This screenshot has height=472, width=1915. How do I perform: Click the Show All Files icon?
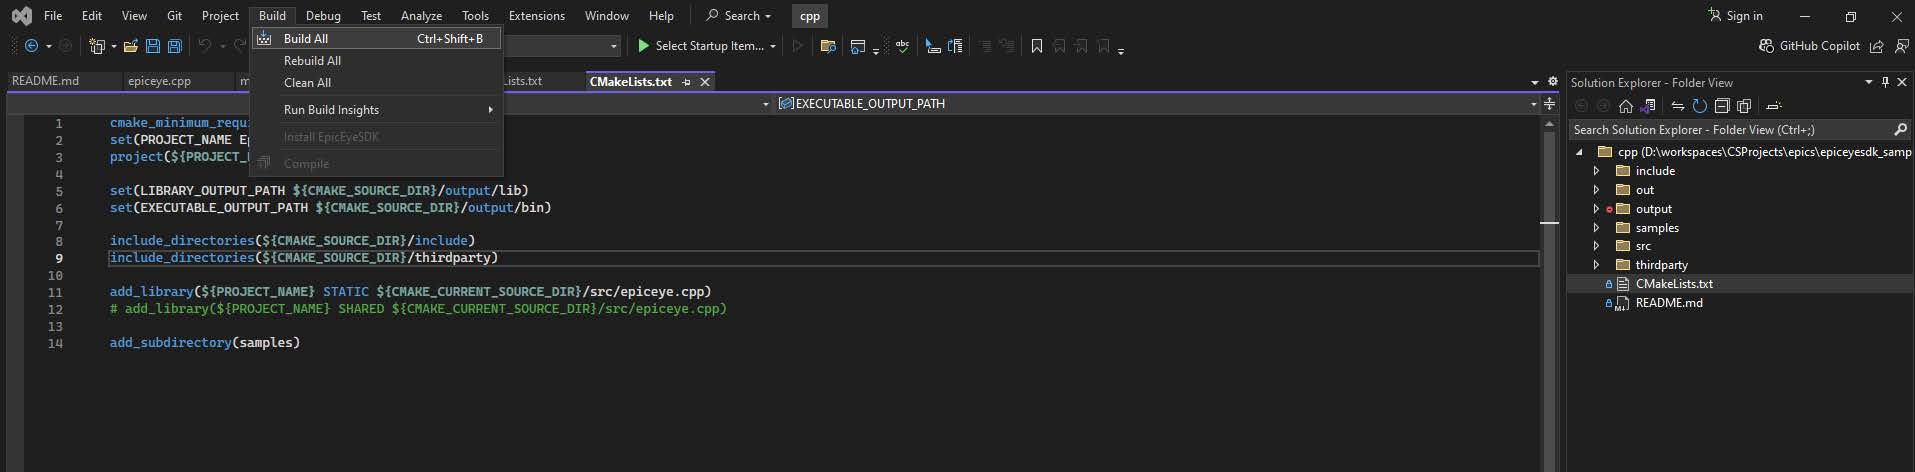[1744, 106]
